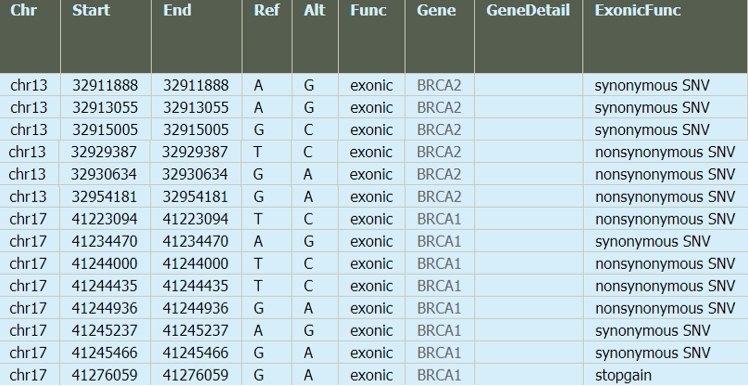The image size is (748, 386).
Task: Click nonsynonymous SNV in row 41244435
Action: (x=665, y=286)
